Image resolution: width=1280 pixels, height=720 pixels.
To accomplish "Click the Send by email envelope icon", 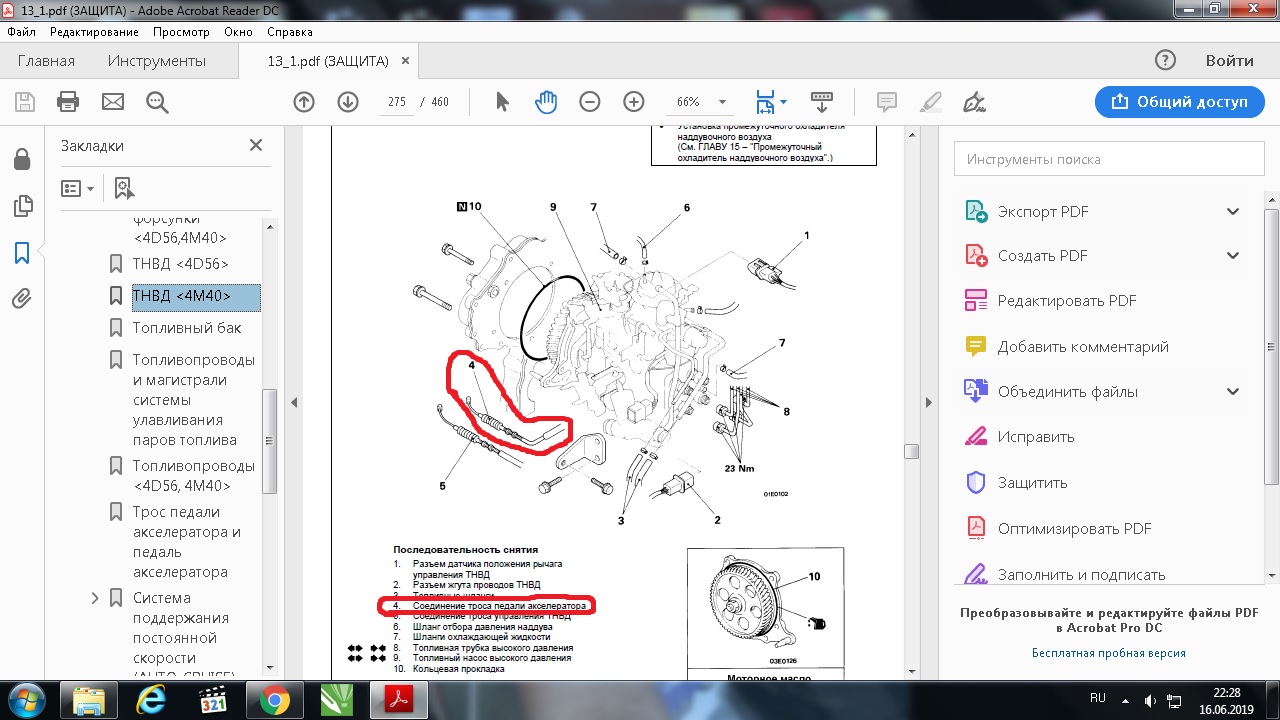I will (x=112, y=102).
